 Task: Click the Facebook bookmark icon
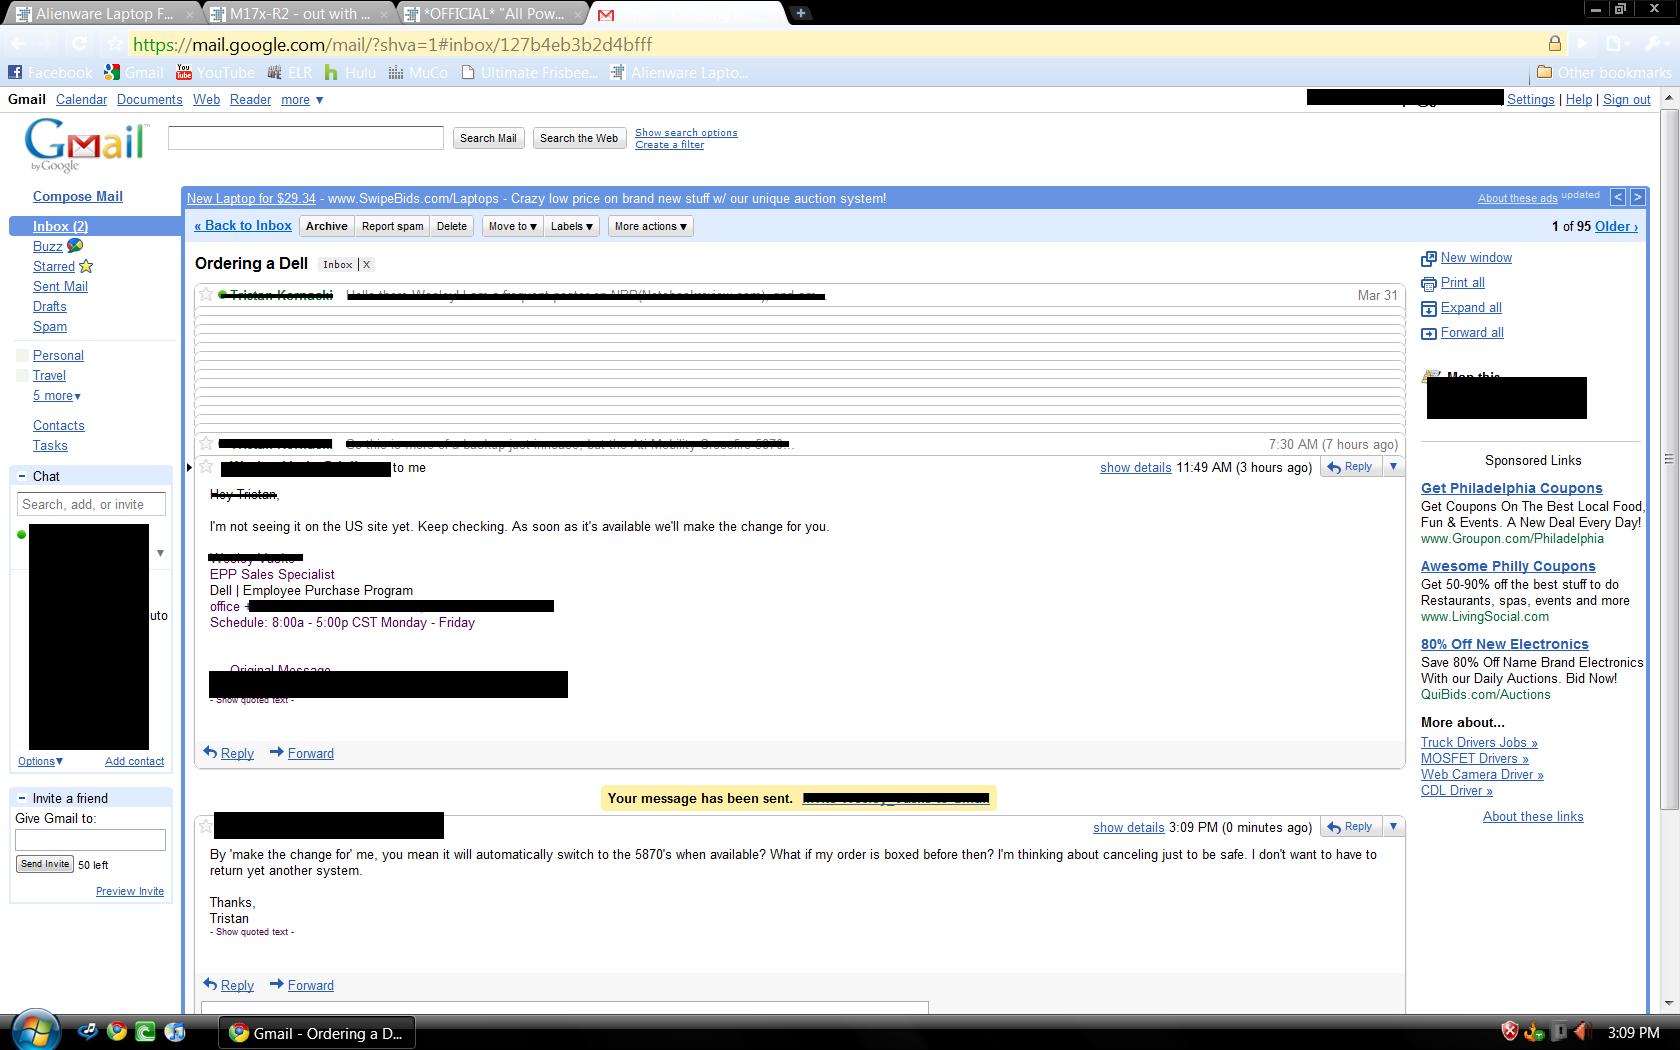[x=14, y=72]
